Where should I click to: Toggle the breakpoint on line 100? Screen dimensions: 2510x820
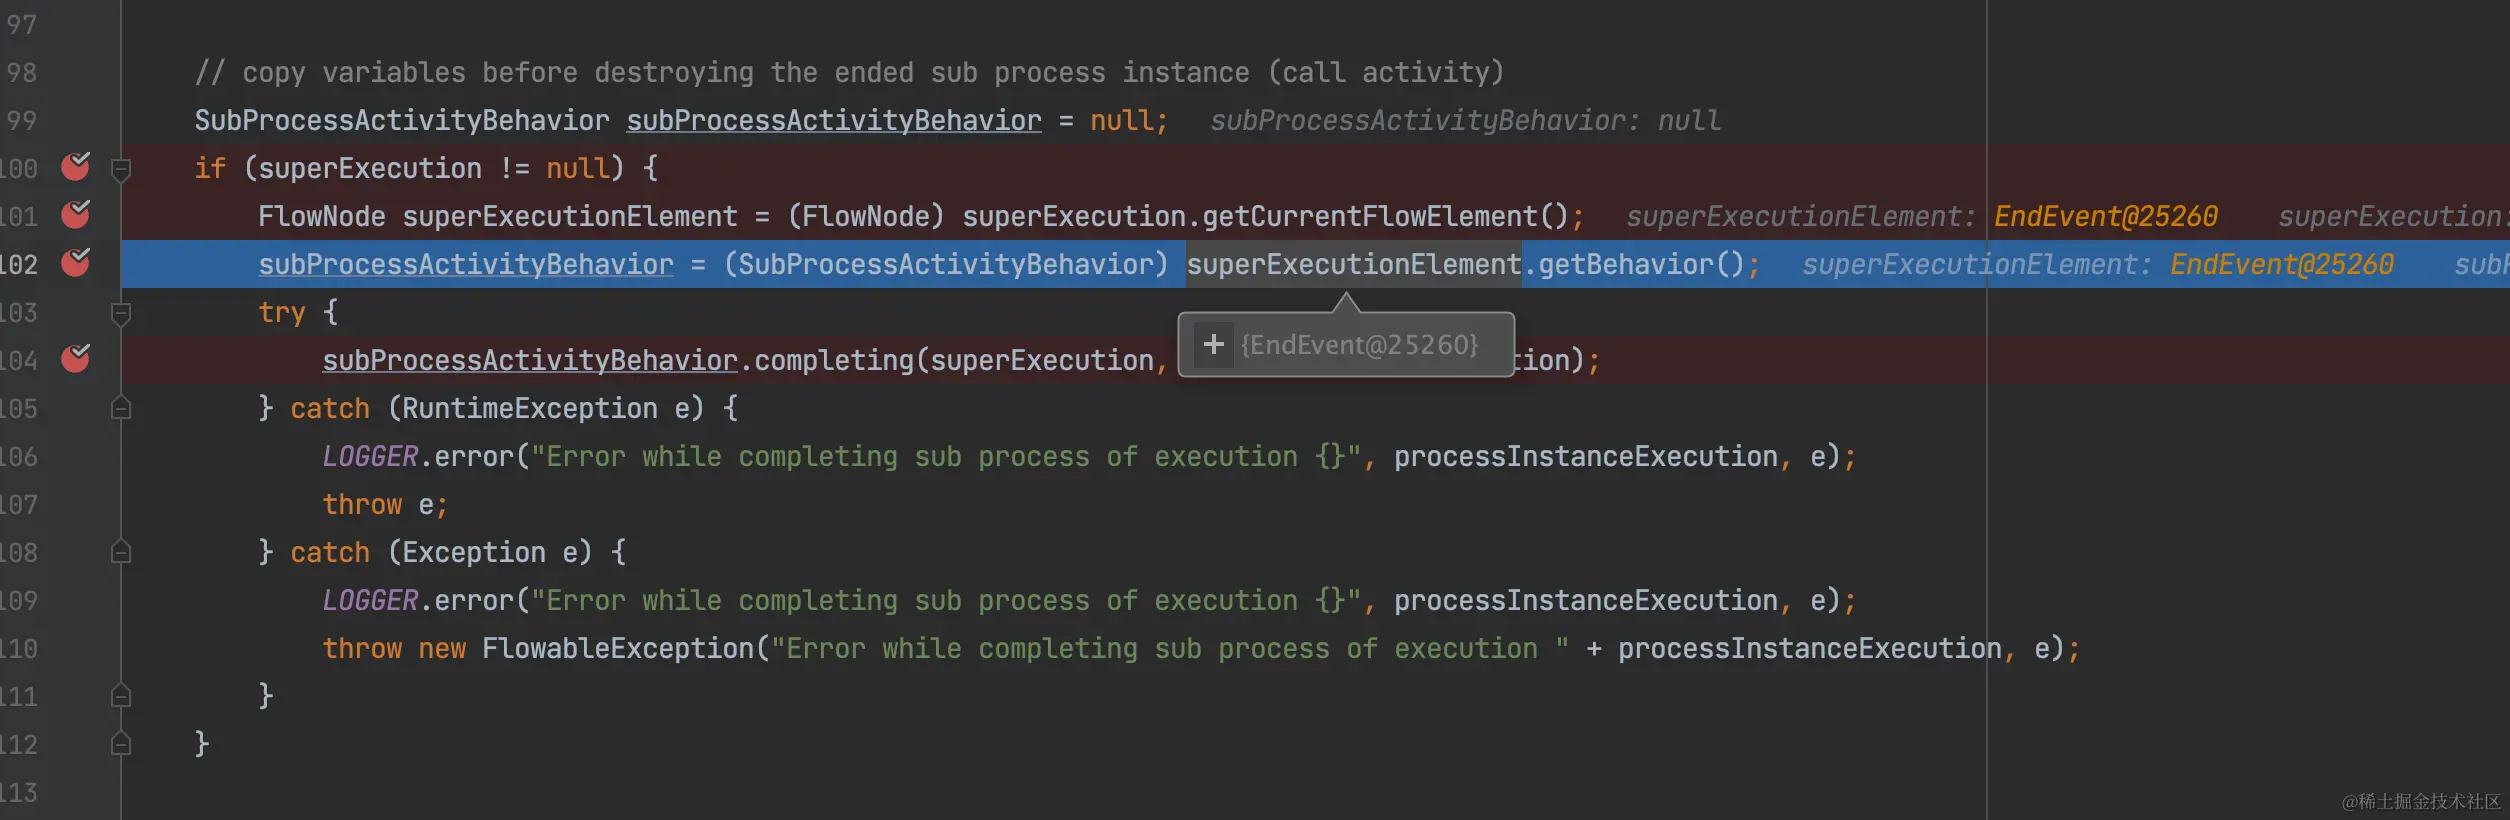(x=76, y=167)
